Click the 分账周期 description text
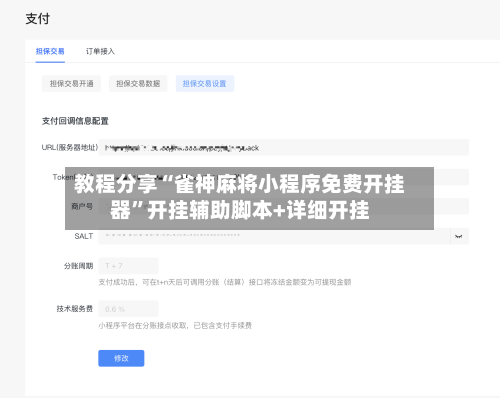The height and width of the screenshot is (398, 500). [225, 282]
